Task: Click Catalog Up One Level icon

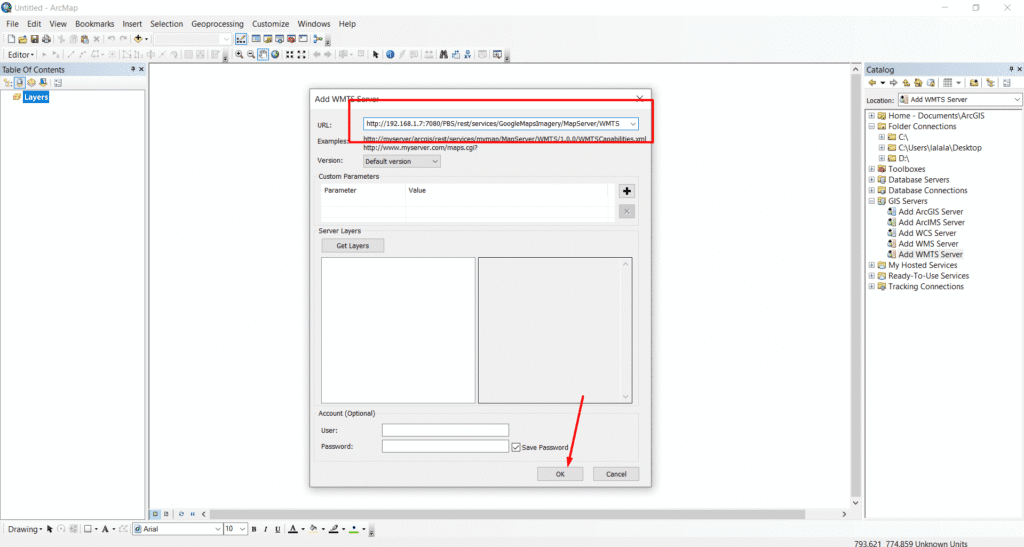Action: [x=906, y=83]
